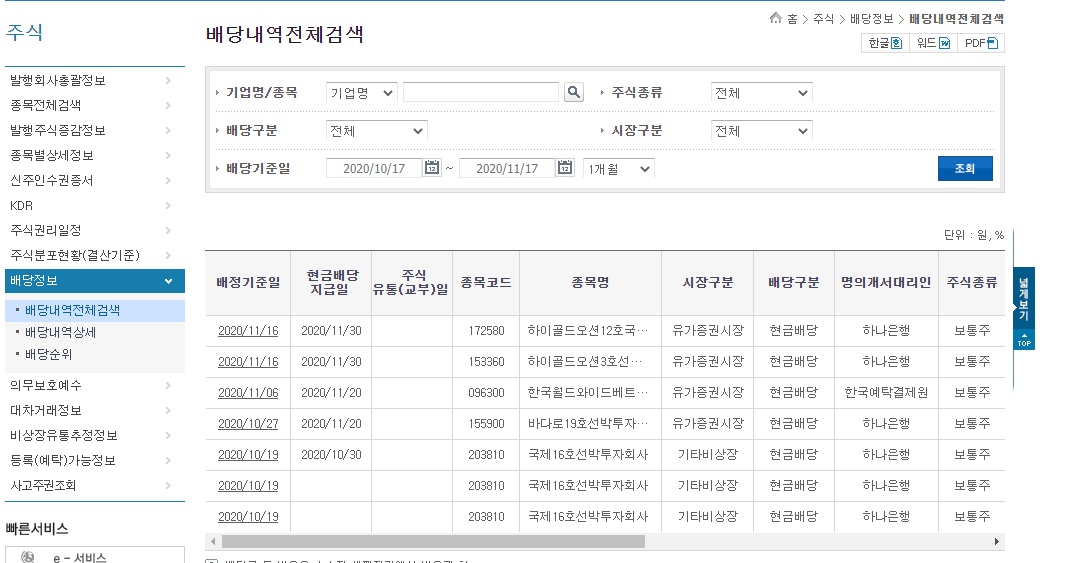The height and width of the screenshot is (563, 1076).
Task: Open 사고주권조회 in the sidebar
Action: point(43,485)
